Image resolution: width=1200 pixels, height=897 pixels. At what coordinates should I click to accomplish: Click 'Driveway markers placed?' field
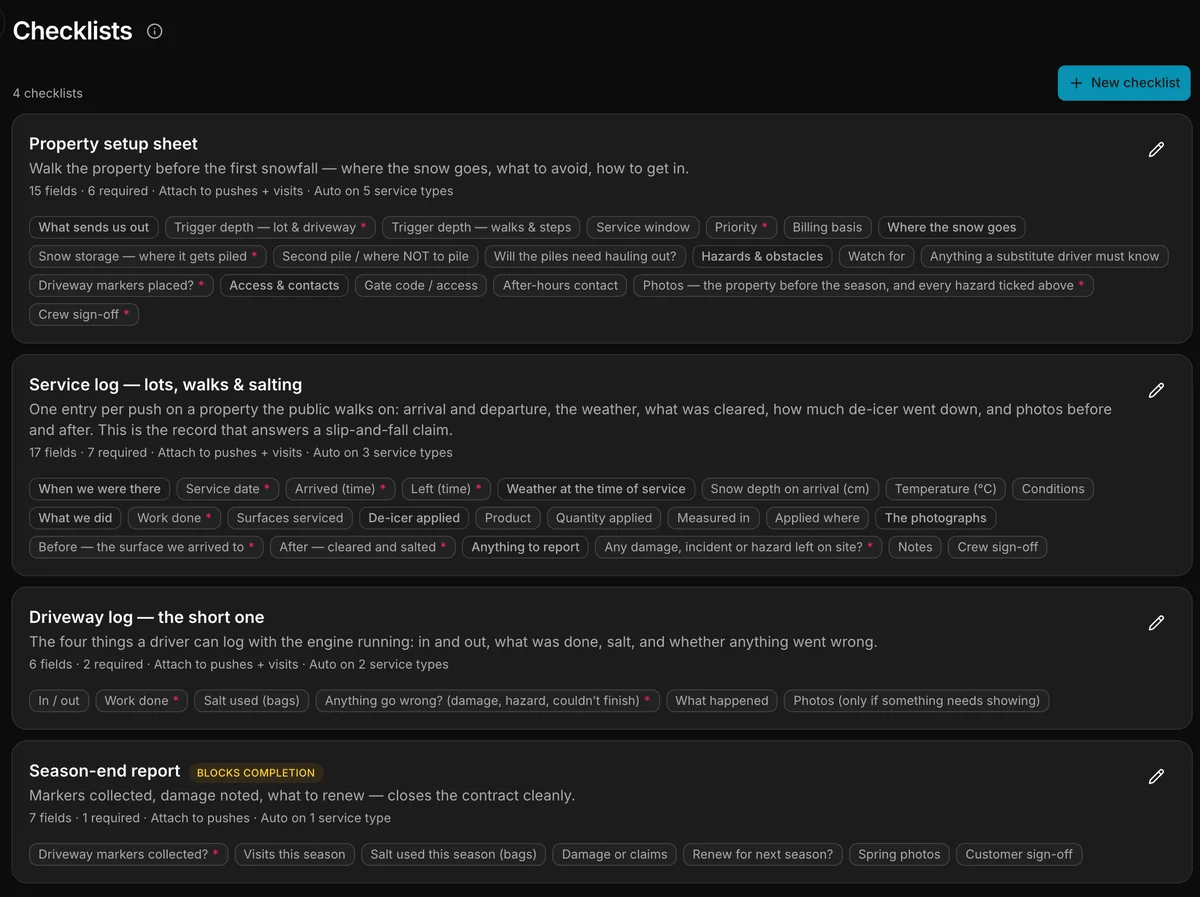pos(121,285)
